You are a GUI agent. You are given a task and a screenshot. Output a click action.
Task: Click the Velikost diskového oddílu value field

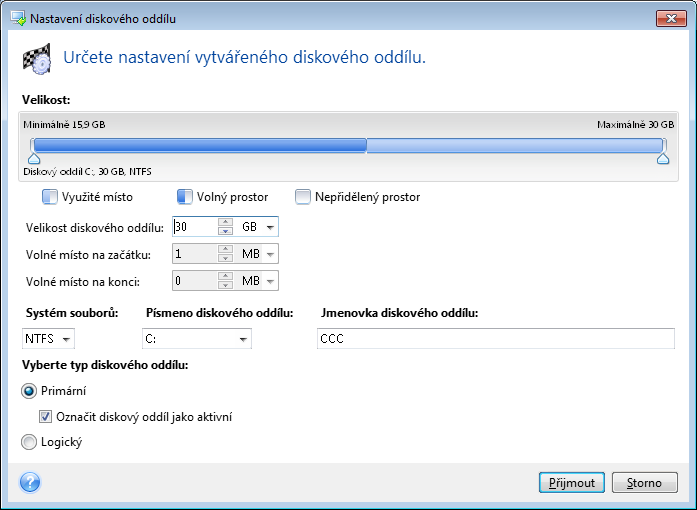pos(196,227)
